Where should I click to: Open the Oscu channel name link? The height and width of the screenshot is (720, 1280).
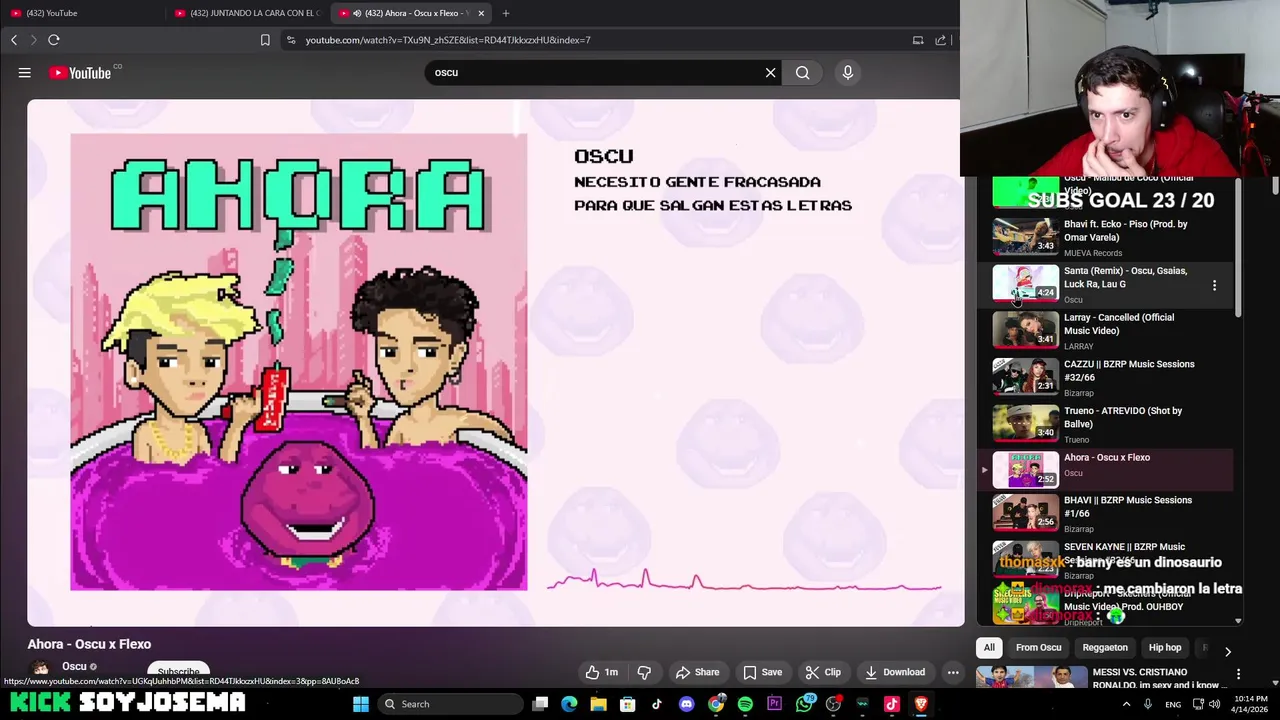point(74,666)
